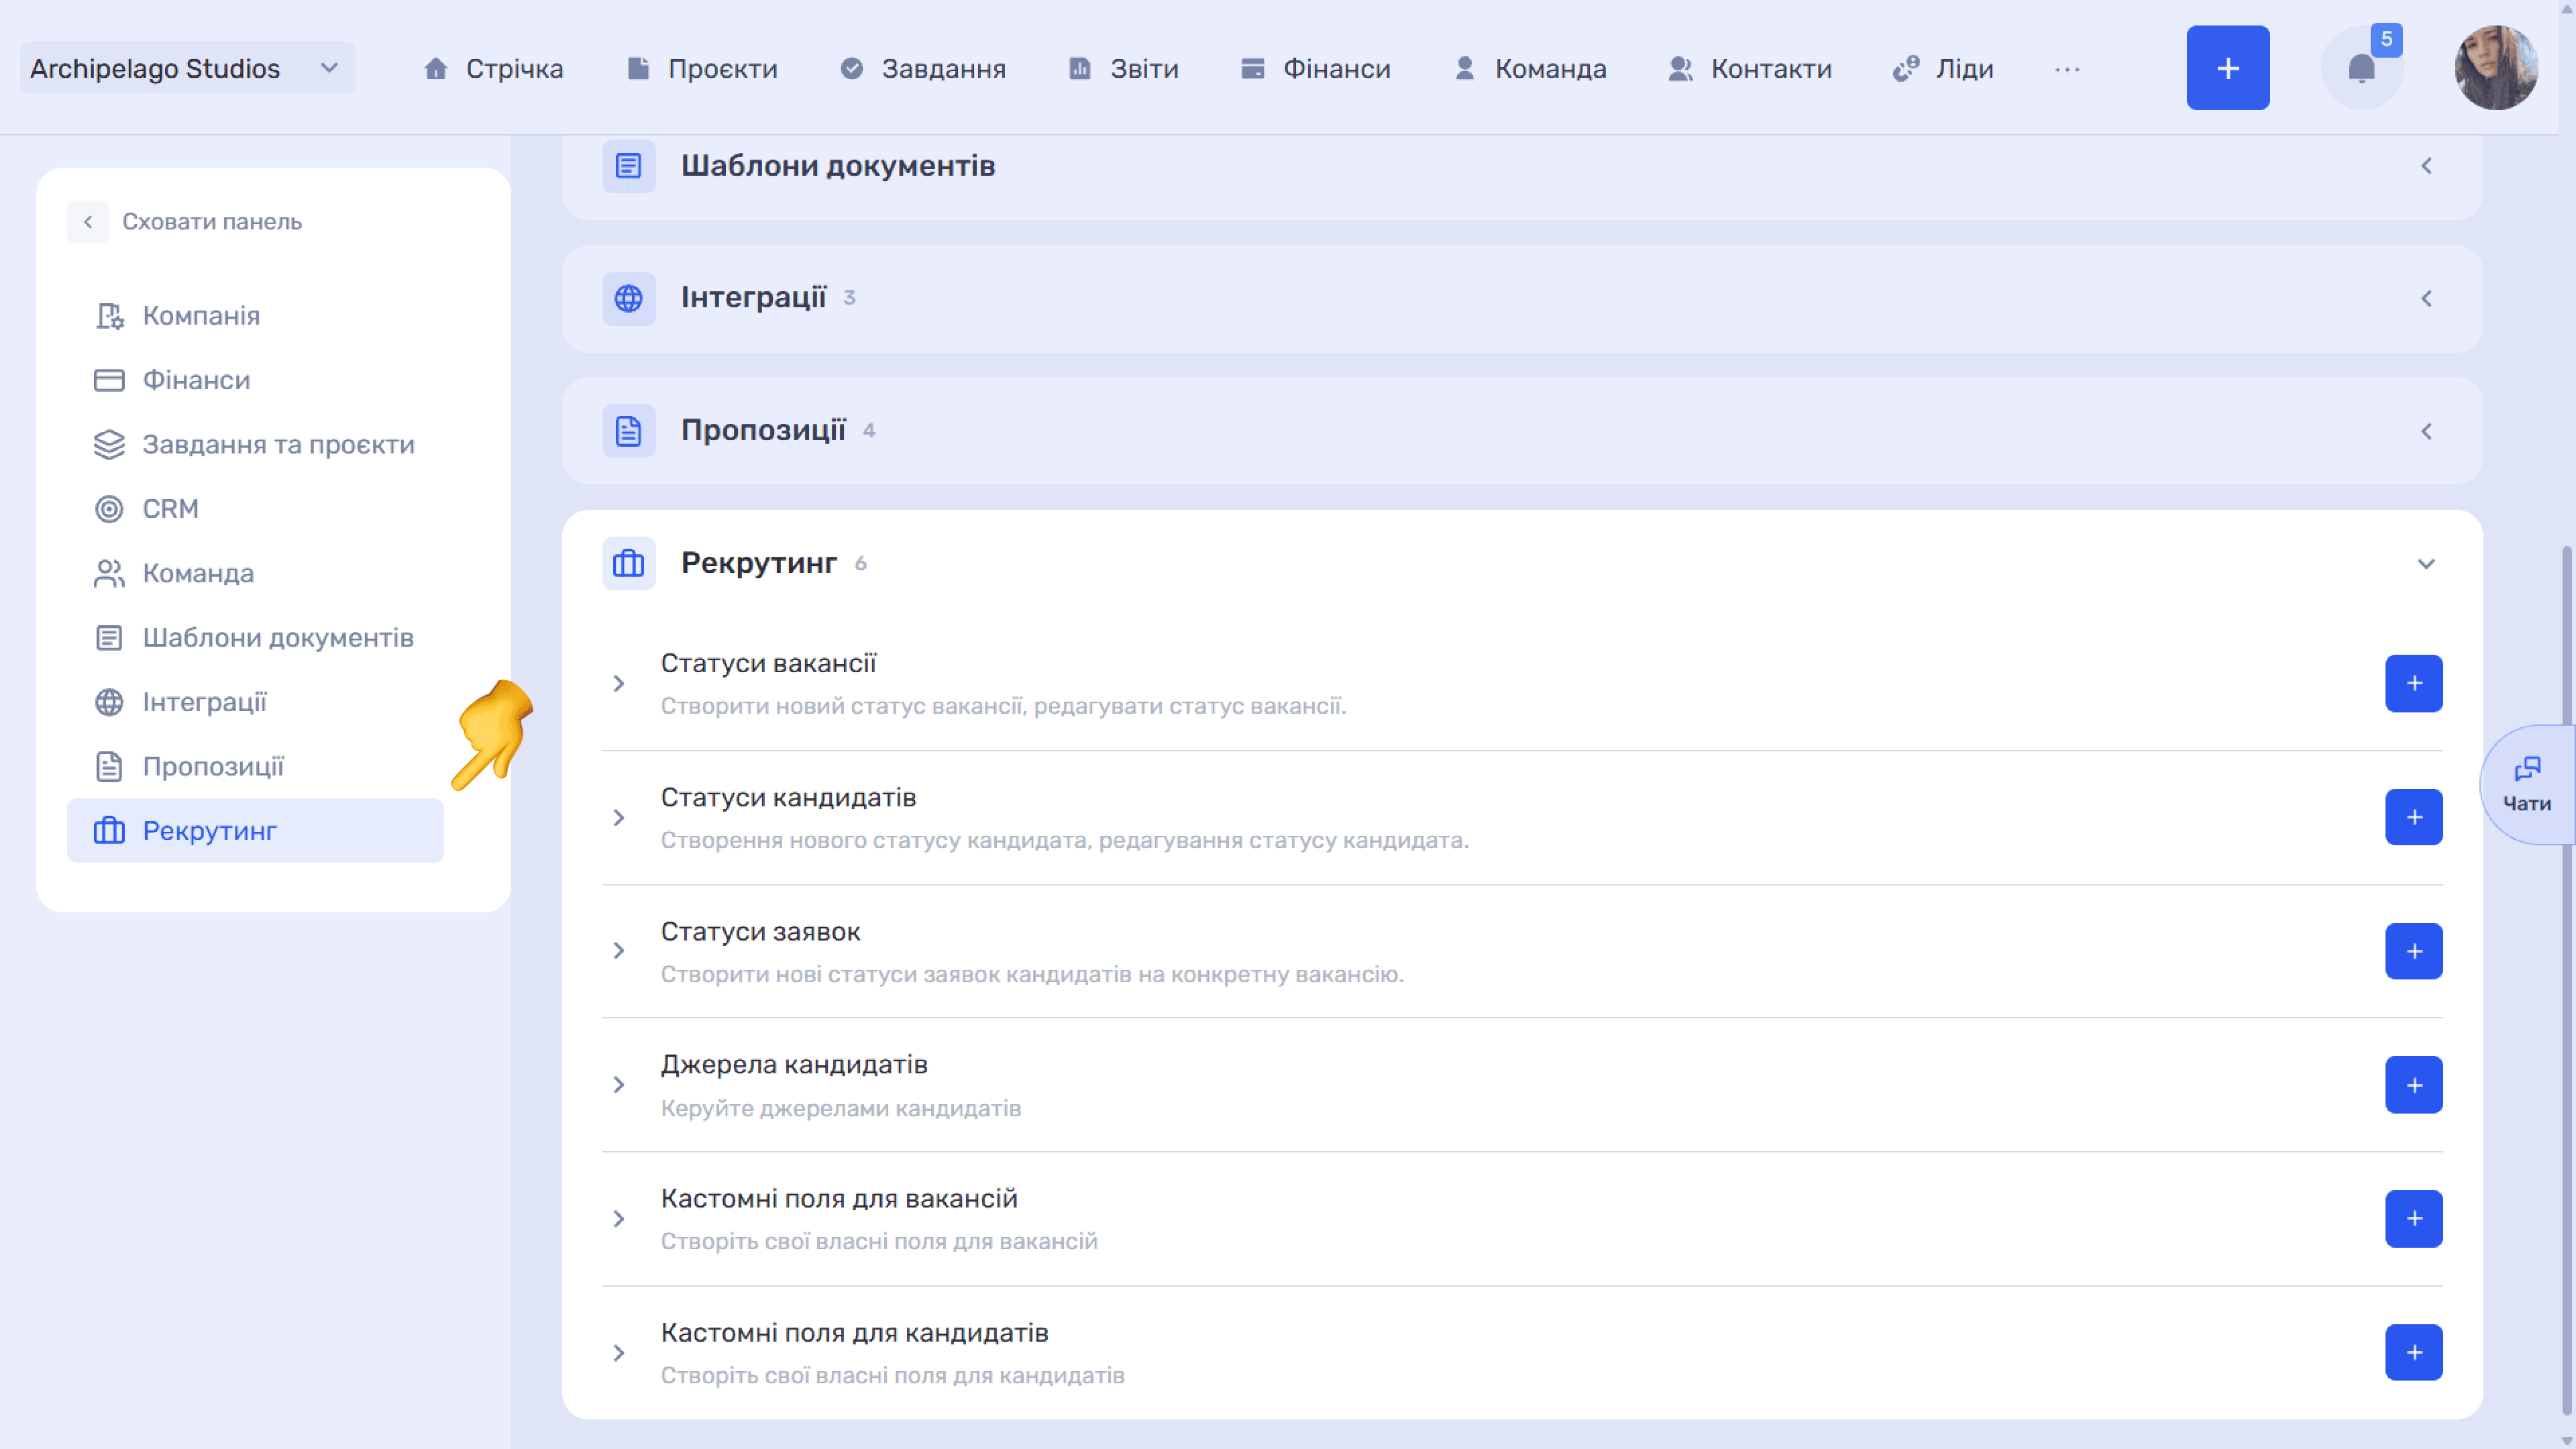Click the vertical page scrollbar
The image size is (2576, 1449).
(2567, 980)
